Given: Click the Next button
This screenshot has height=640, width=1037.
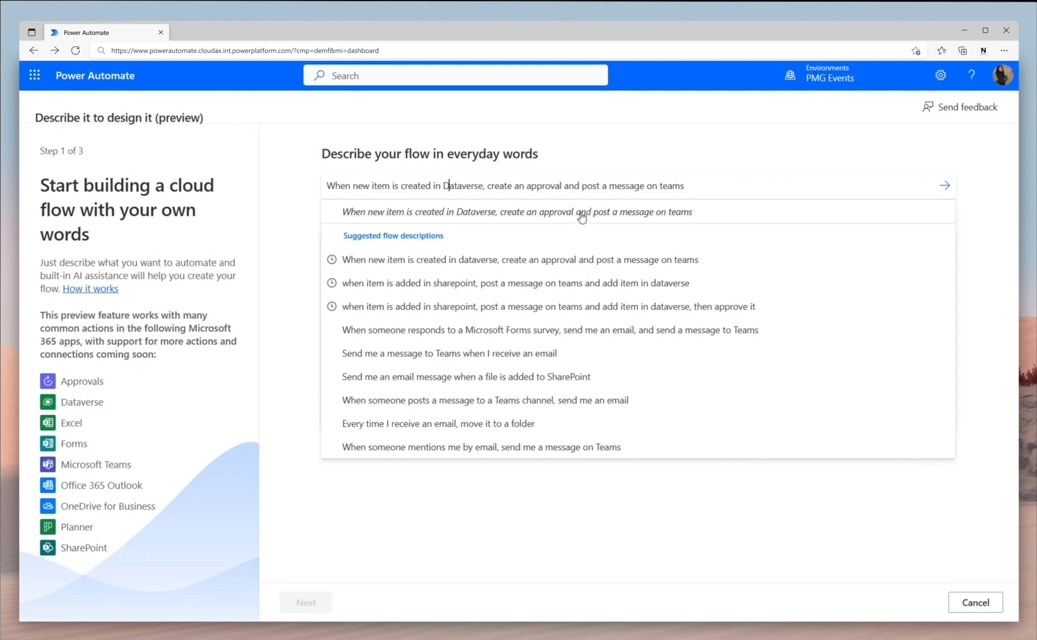Looking at the screenshot, I should tap(306, 602).
